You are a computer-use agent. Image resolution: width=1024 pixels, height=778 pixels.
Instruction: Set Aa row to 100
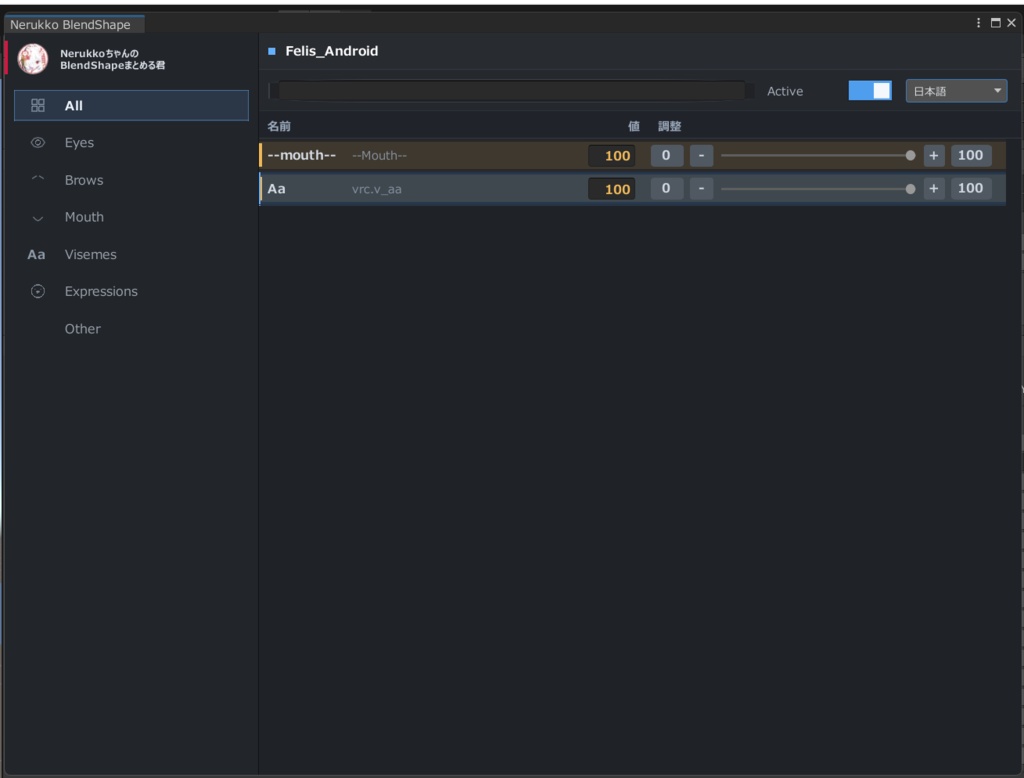970,189
